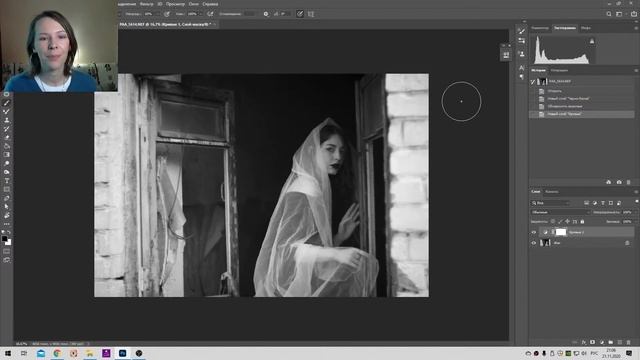
Task: Open the Просмотр menu
Action: pos(175,4)
